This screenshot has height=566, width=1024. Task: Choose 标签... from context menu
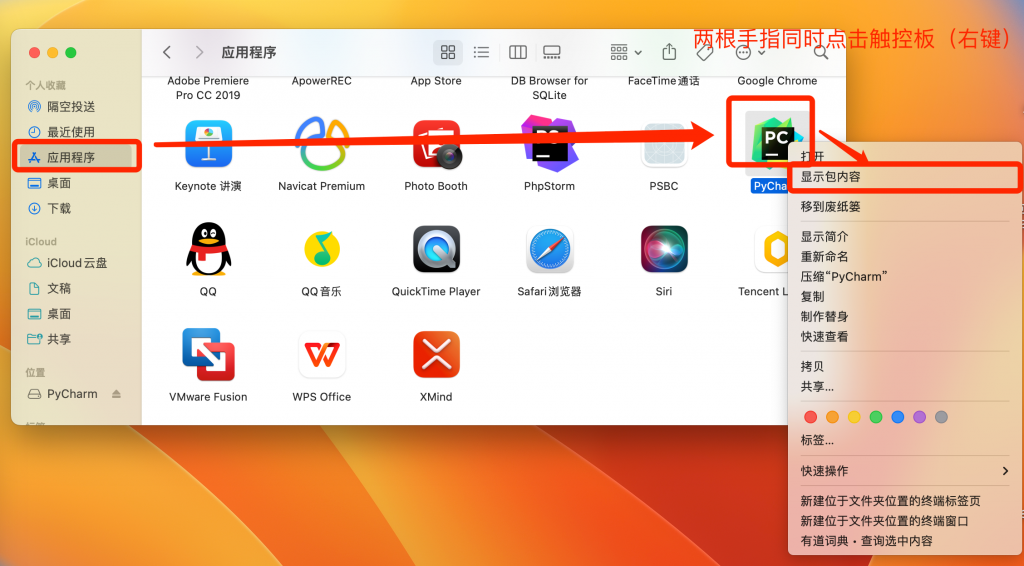tap(905, 440)
